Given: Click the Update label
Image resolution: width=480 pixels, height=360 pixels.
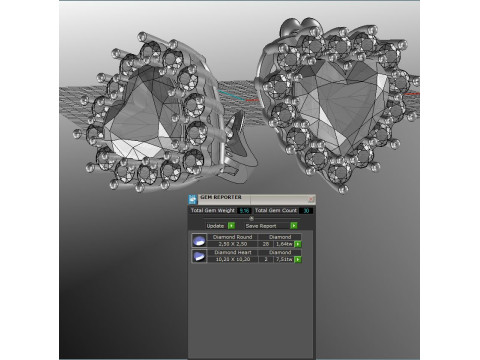Looking at the screenshot, I should 215,226.
